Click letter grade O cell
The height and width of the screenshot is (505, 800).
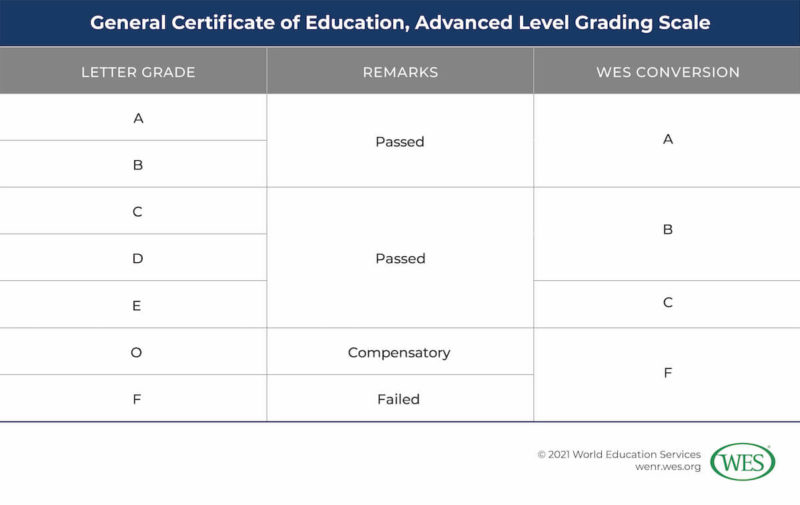[138, 352]
